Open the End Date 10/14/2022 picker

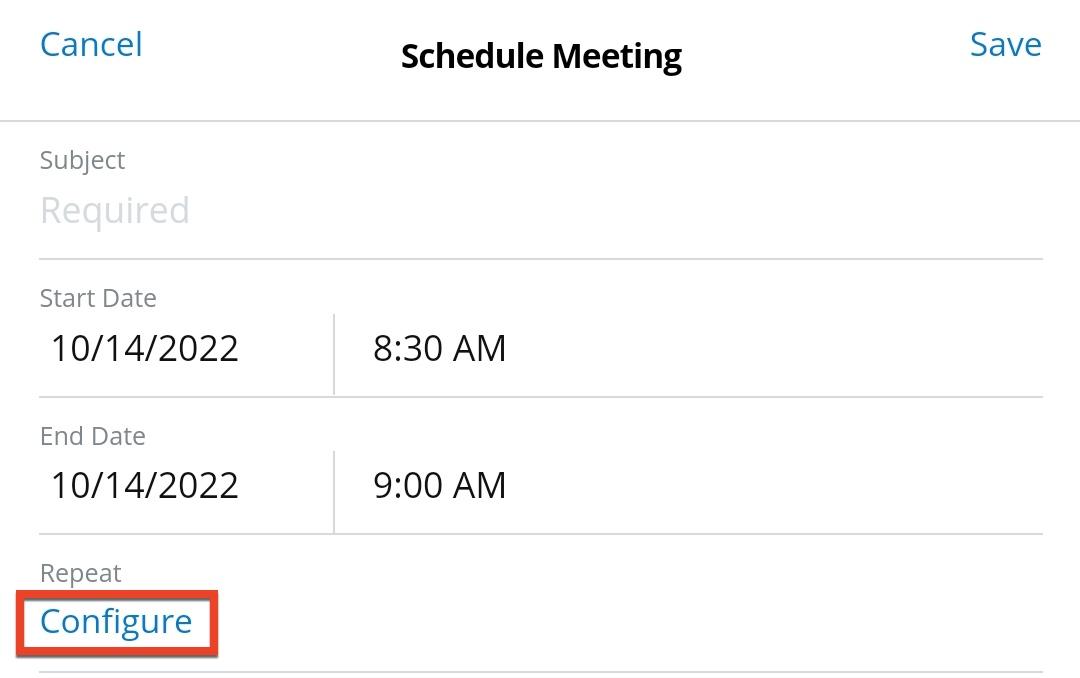click(145, 485)
